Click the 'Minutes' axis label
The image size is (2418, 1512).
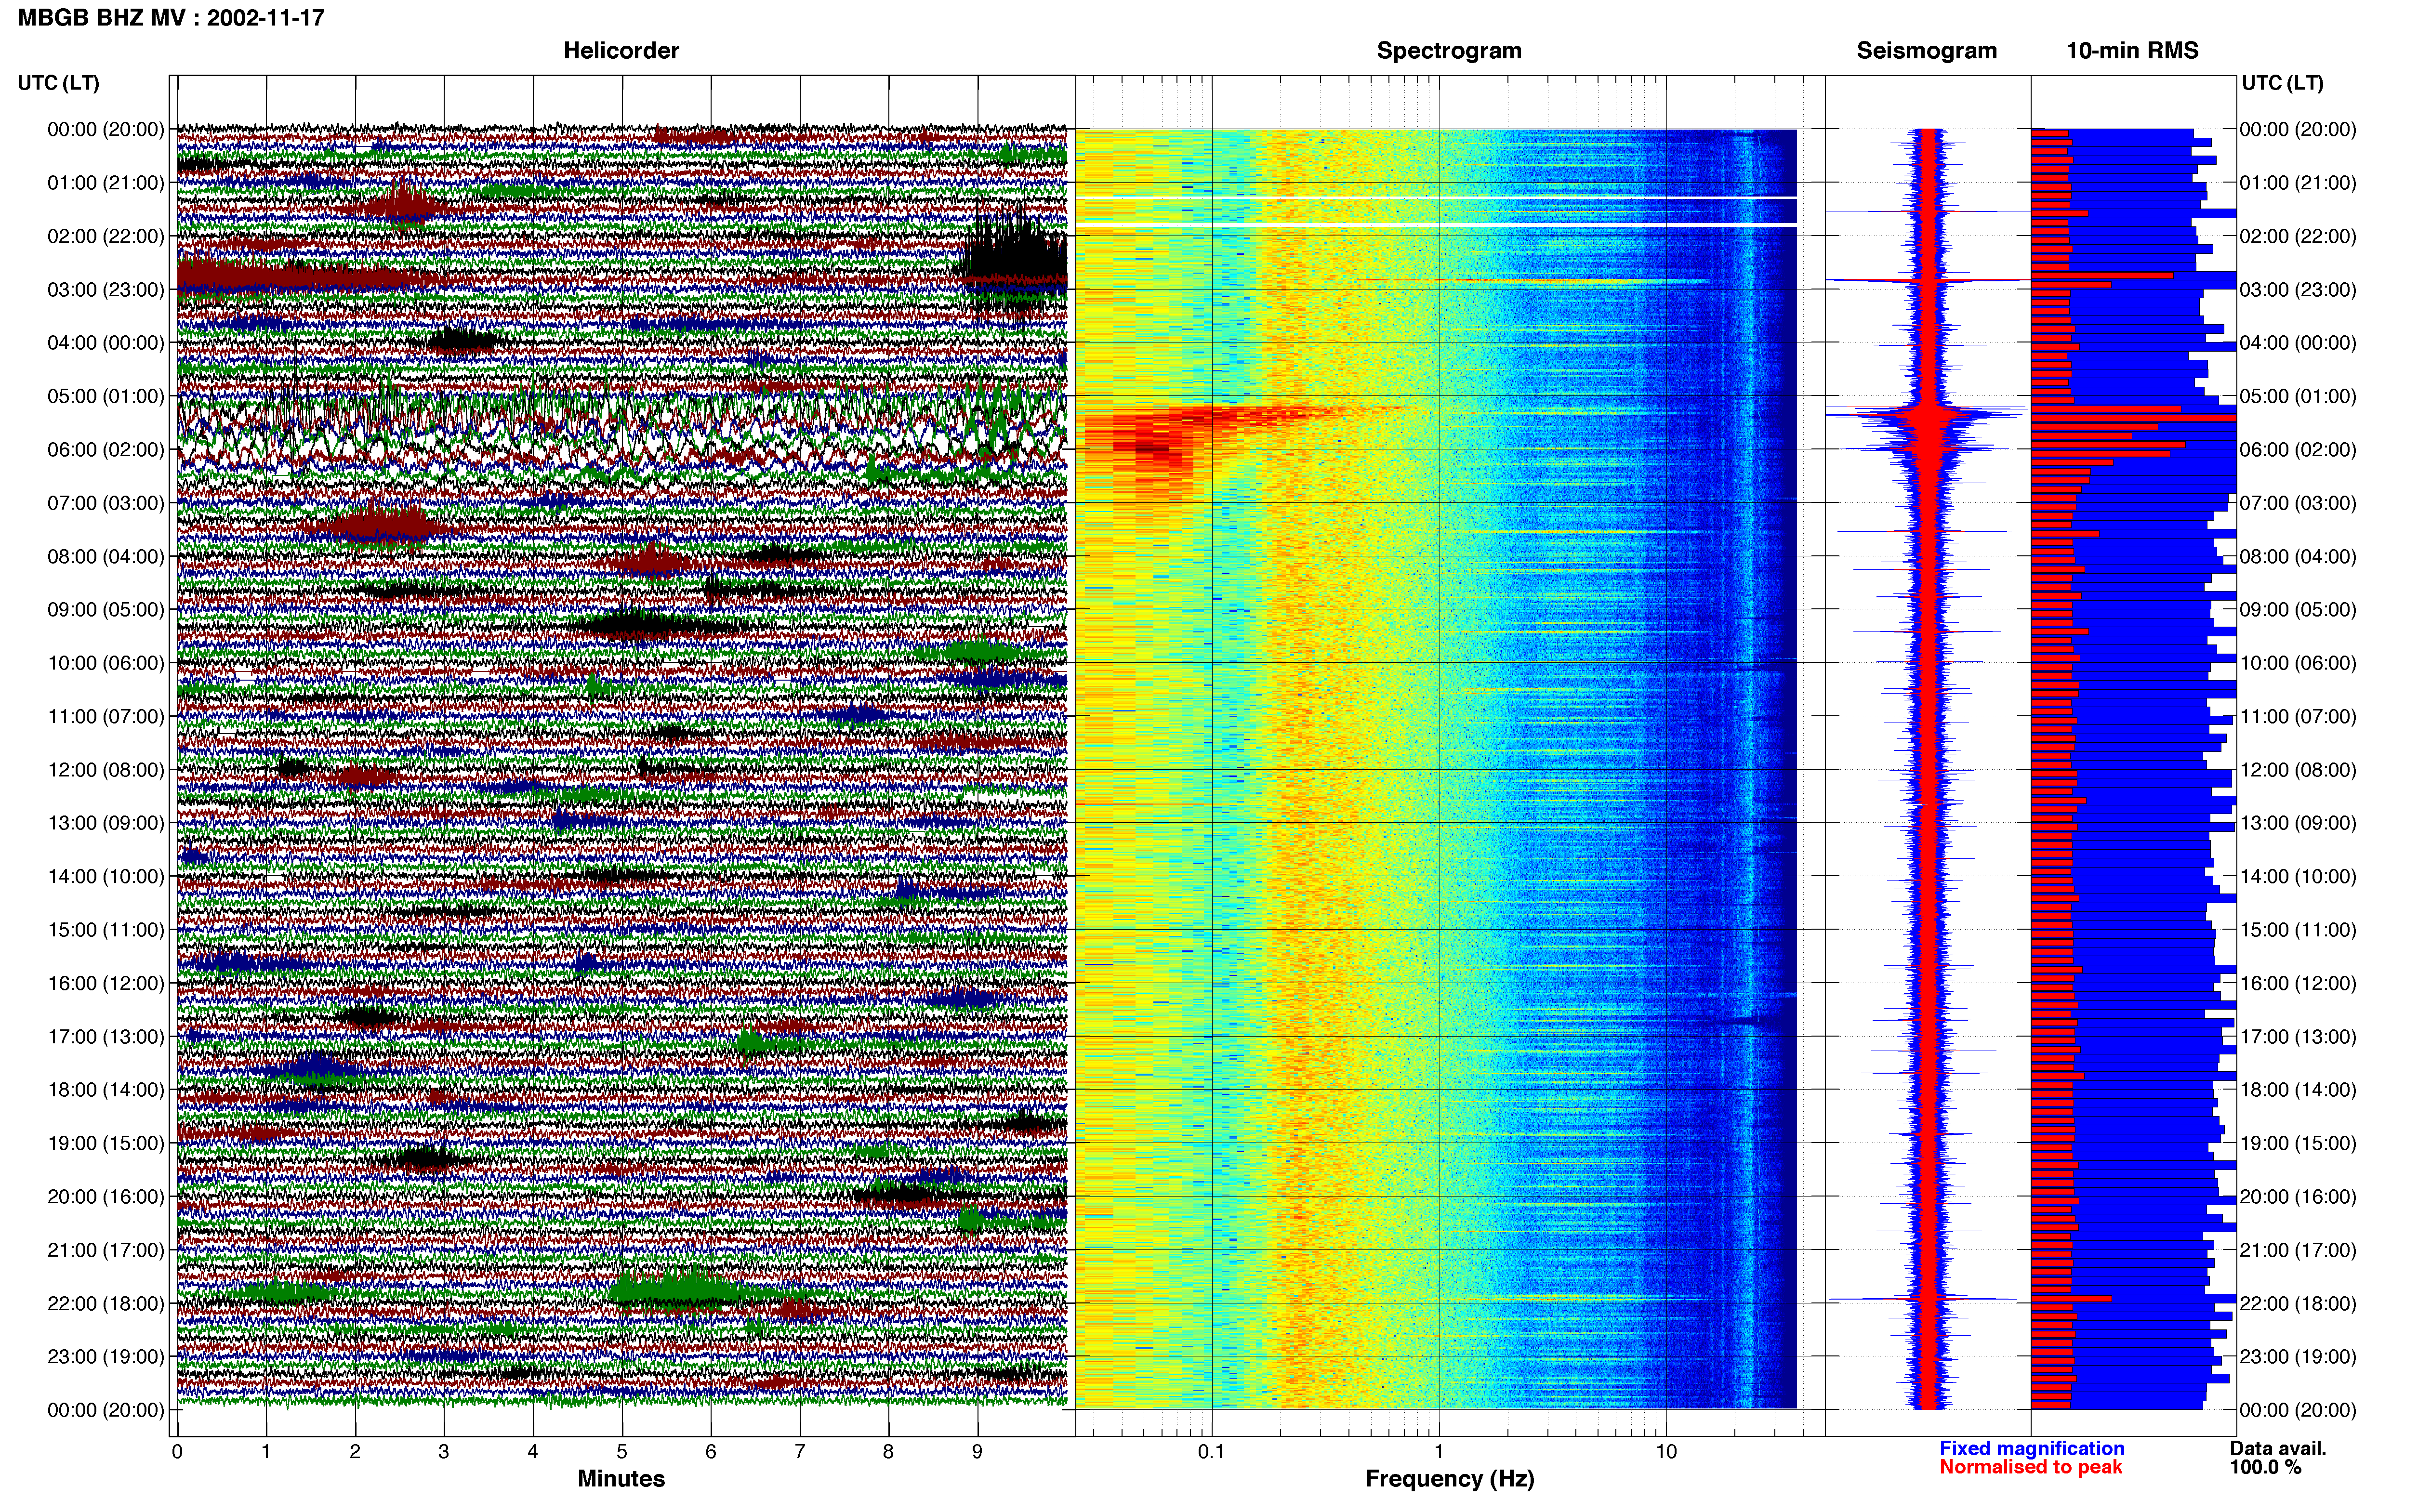(x=621, y=1478)
